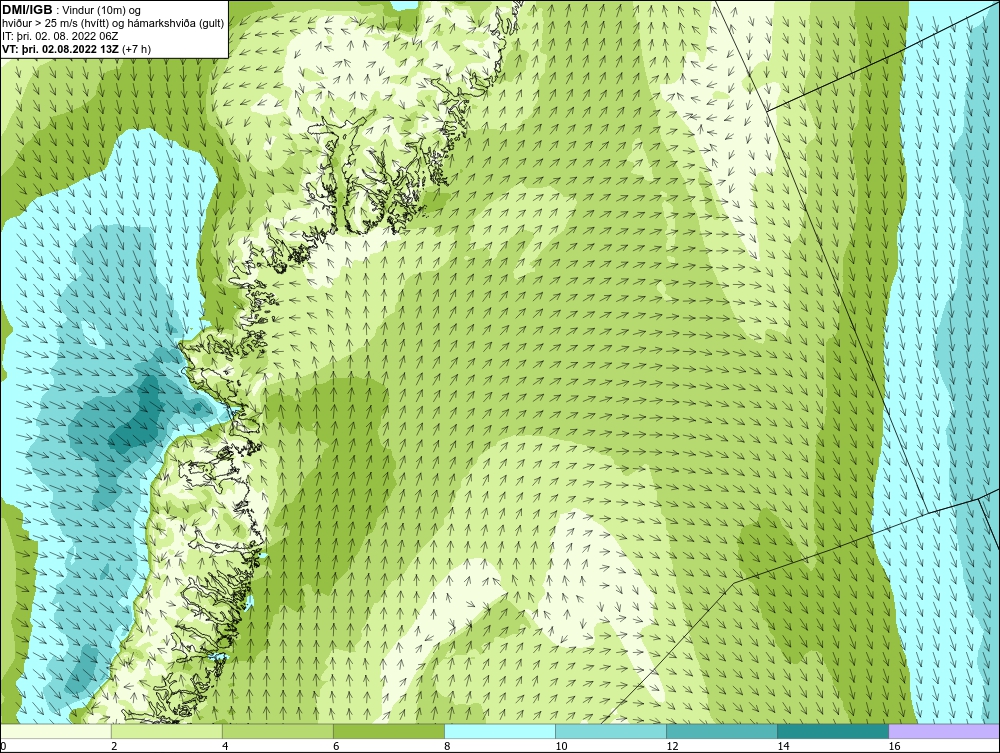
Task: Click the legend value label 2
Action: (114, 746)
